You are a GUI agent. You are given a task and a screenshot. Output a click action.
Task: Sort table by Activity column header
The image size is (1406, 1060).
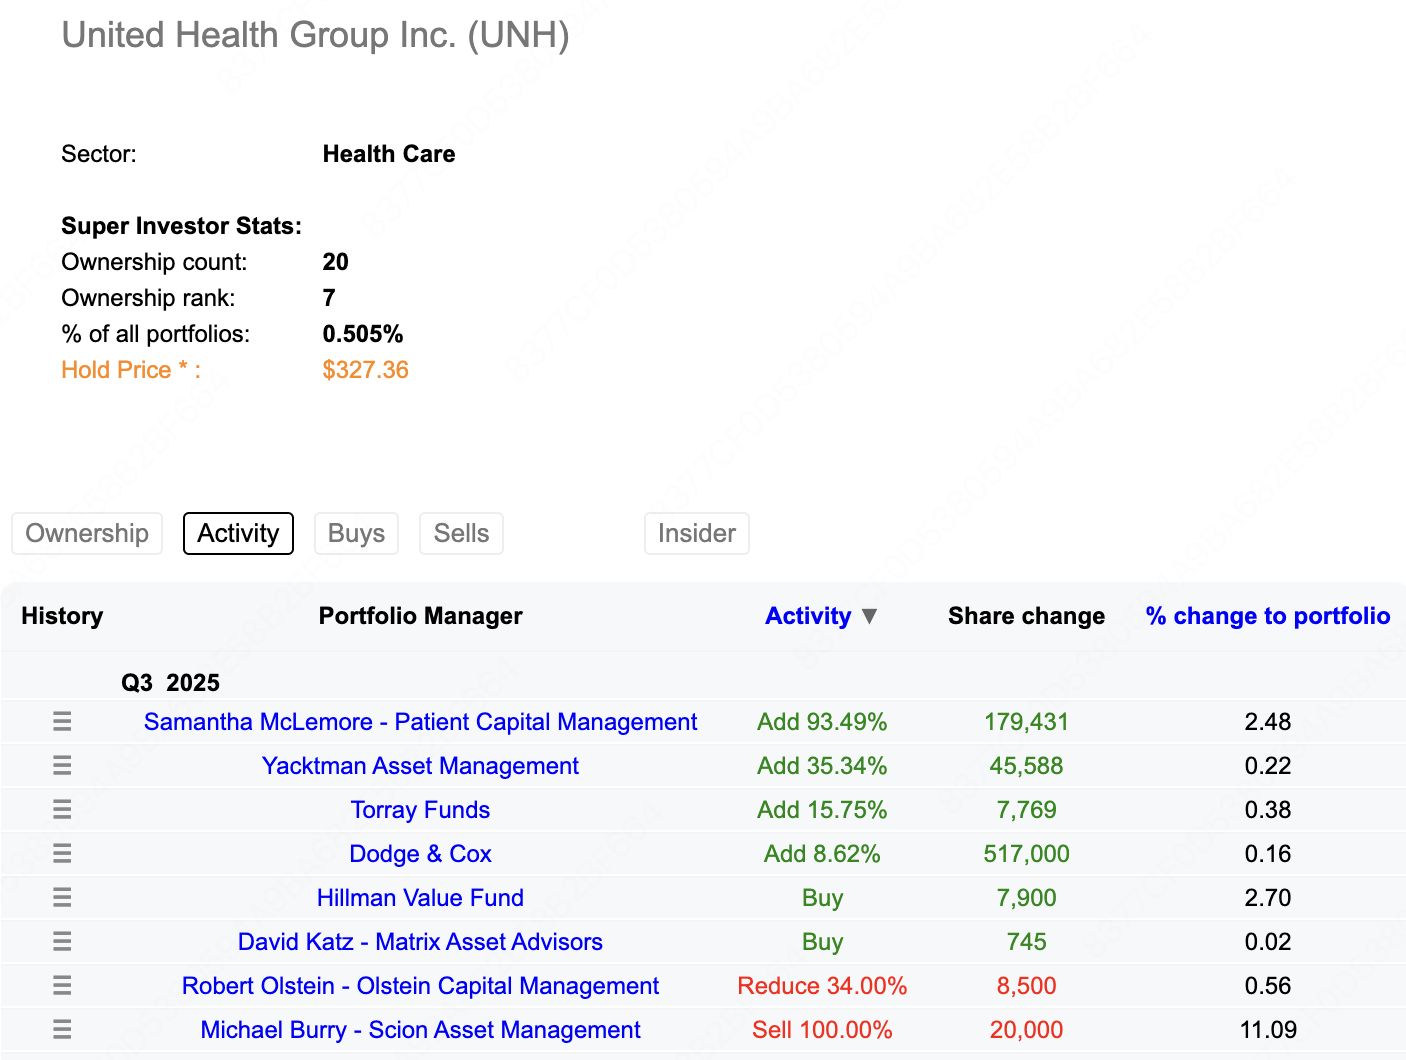807,616
